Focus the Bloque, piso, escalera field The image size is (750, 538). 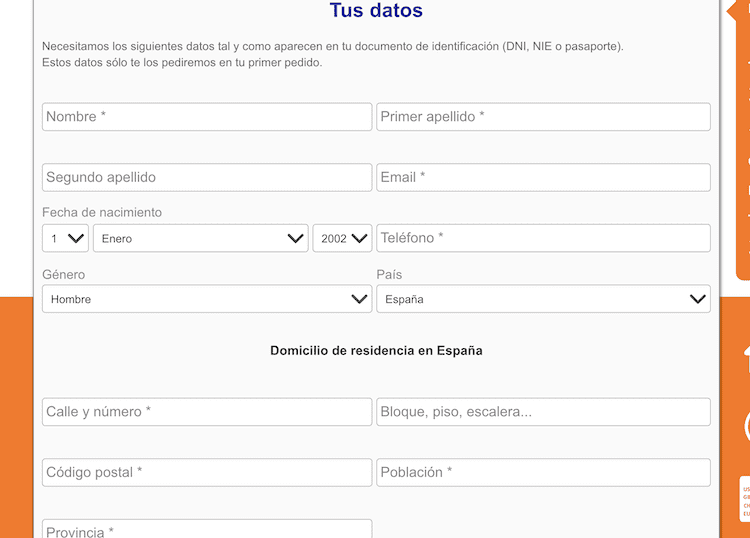tap(543, 412)
